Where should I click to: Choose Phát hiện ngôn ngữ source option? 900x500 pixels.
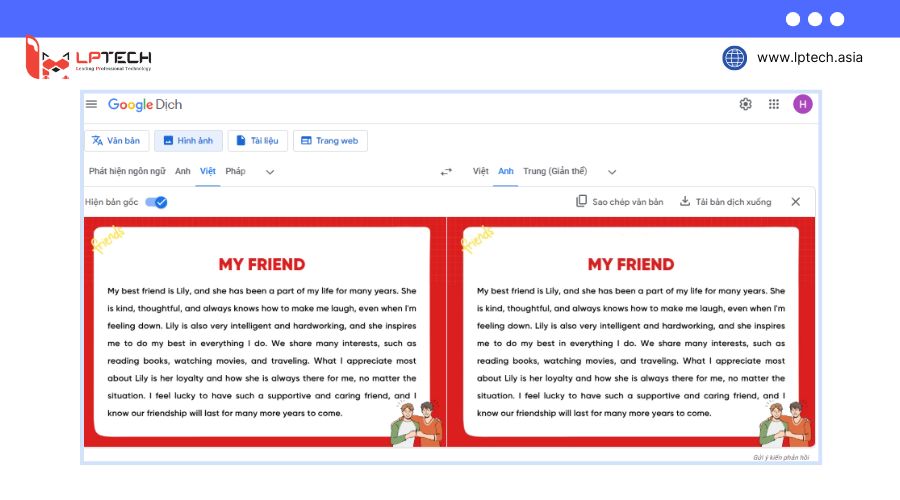(x=127, y=171)
